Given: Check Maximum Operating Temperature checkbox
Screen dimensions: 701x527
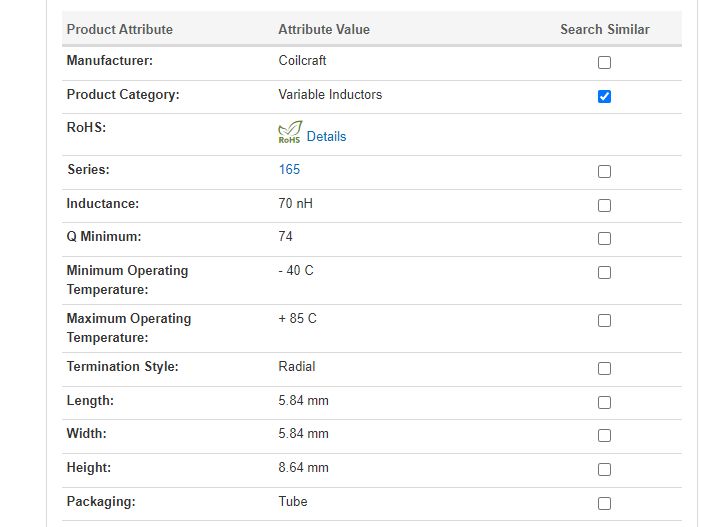Looking at the screenshot, I should pyautogui.click(x=604, y=321).
